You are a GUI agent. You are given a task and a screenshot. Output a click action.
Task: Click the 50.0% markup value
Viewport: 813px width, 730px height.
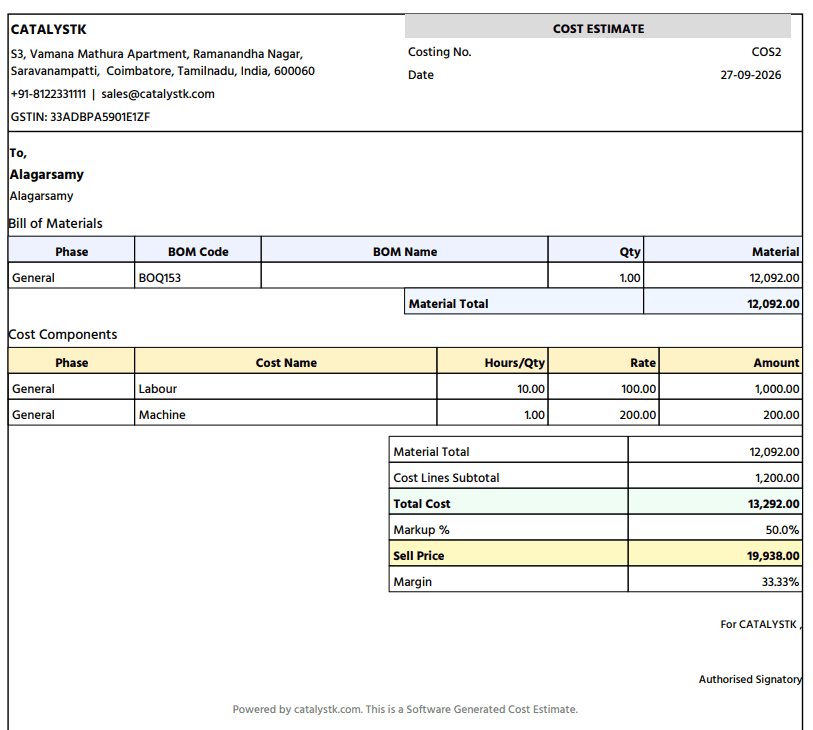(x=782, y=530)
